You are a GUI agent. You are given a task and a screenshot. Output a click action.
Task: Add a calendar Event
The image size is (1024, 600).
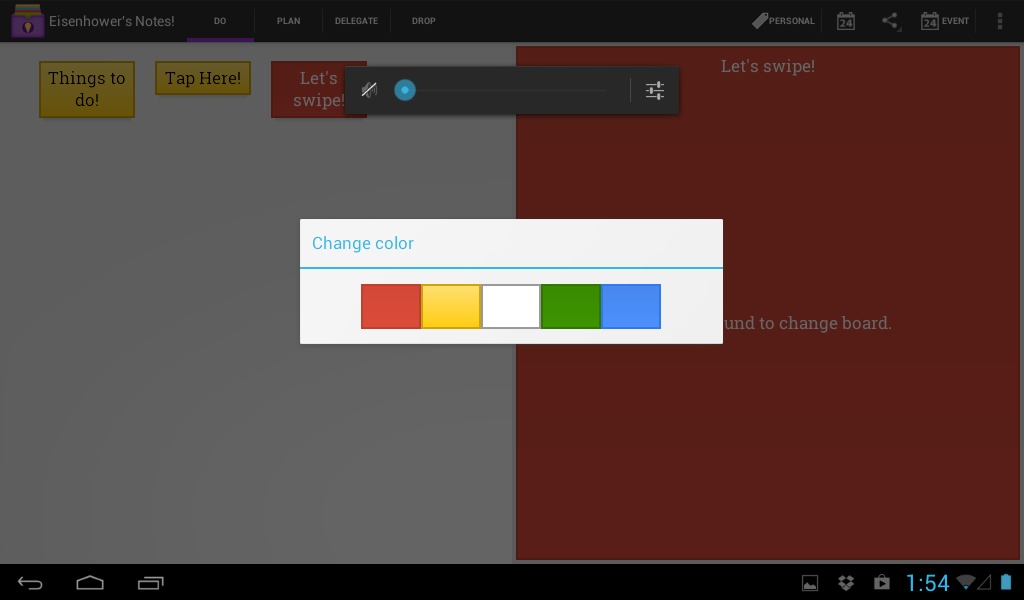[x=945, y=21]
